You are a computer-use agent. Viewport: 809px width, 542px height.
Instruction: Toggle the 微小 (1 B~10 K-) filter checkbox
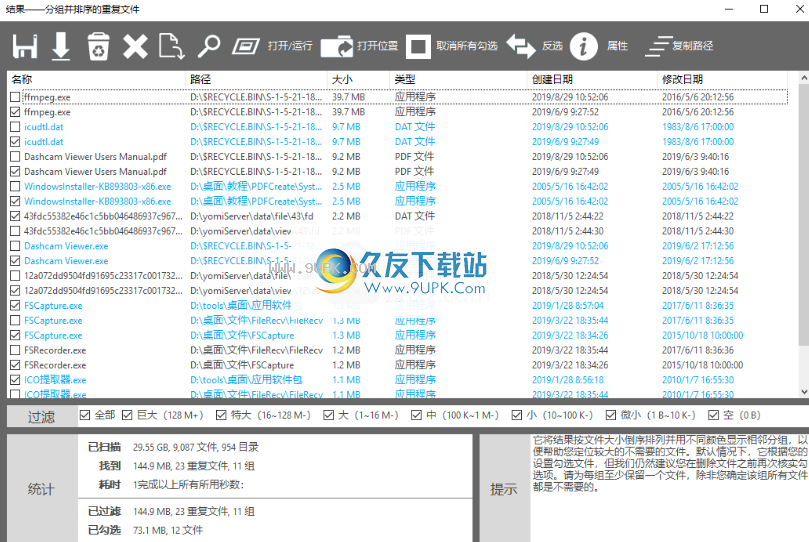point(611,415)
